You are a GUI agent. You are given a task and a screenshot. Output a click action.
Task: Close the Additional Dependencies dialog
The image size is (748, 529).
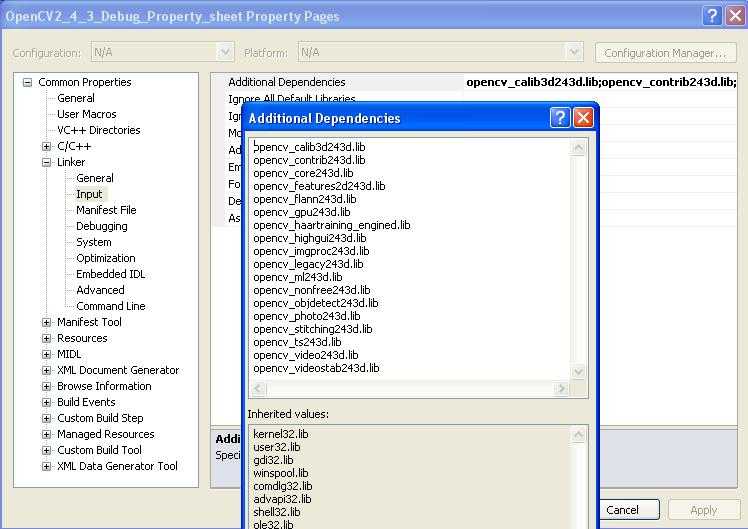pyautogui.click(x=583, y=117)
